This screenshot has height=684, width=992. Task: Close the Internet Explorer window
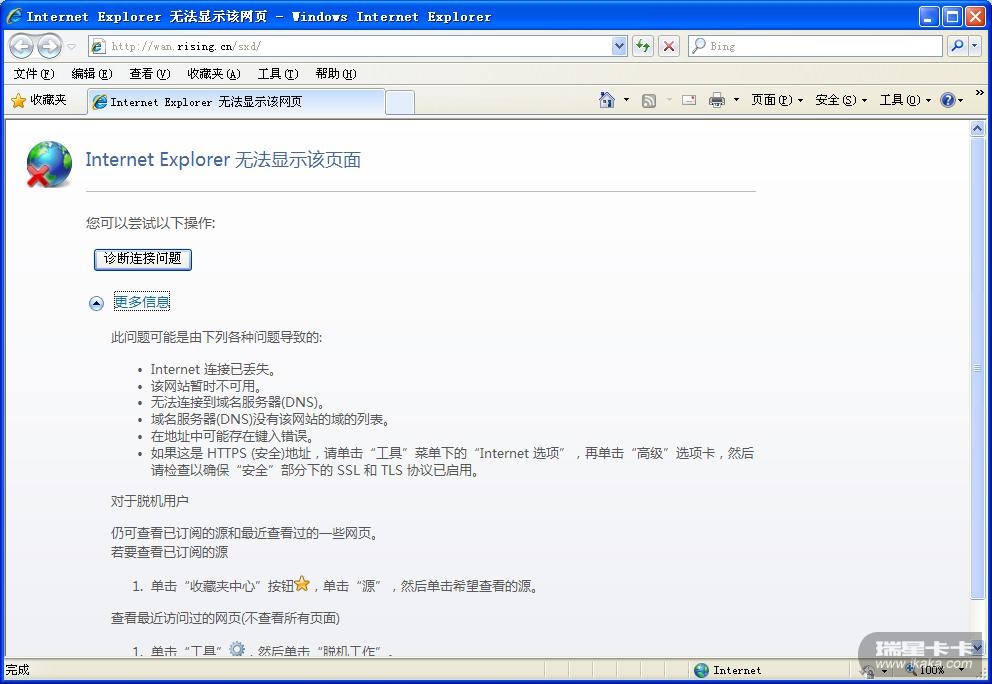[975, 16]
